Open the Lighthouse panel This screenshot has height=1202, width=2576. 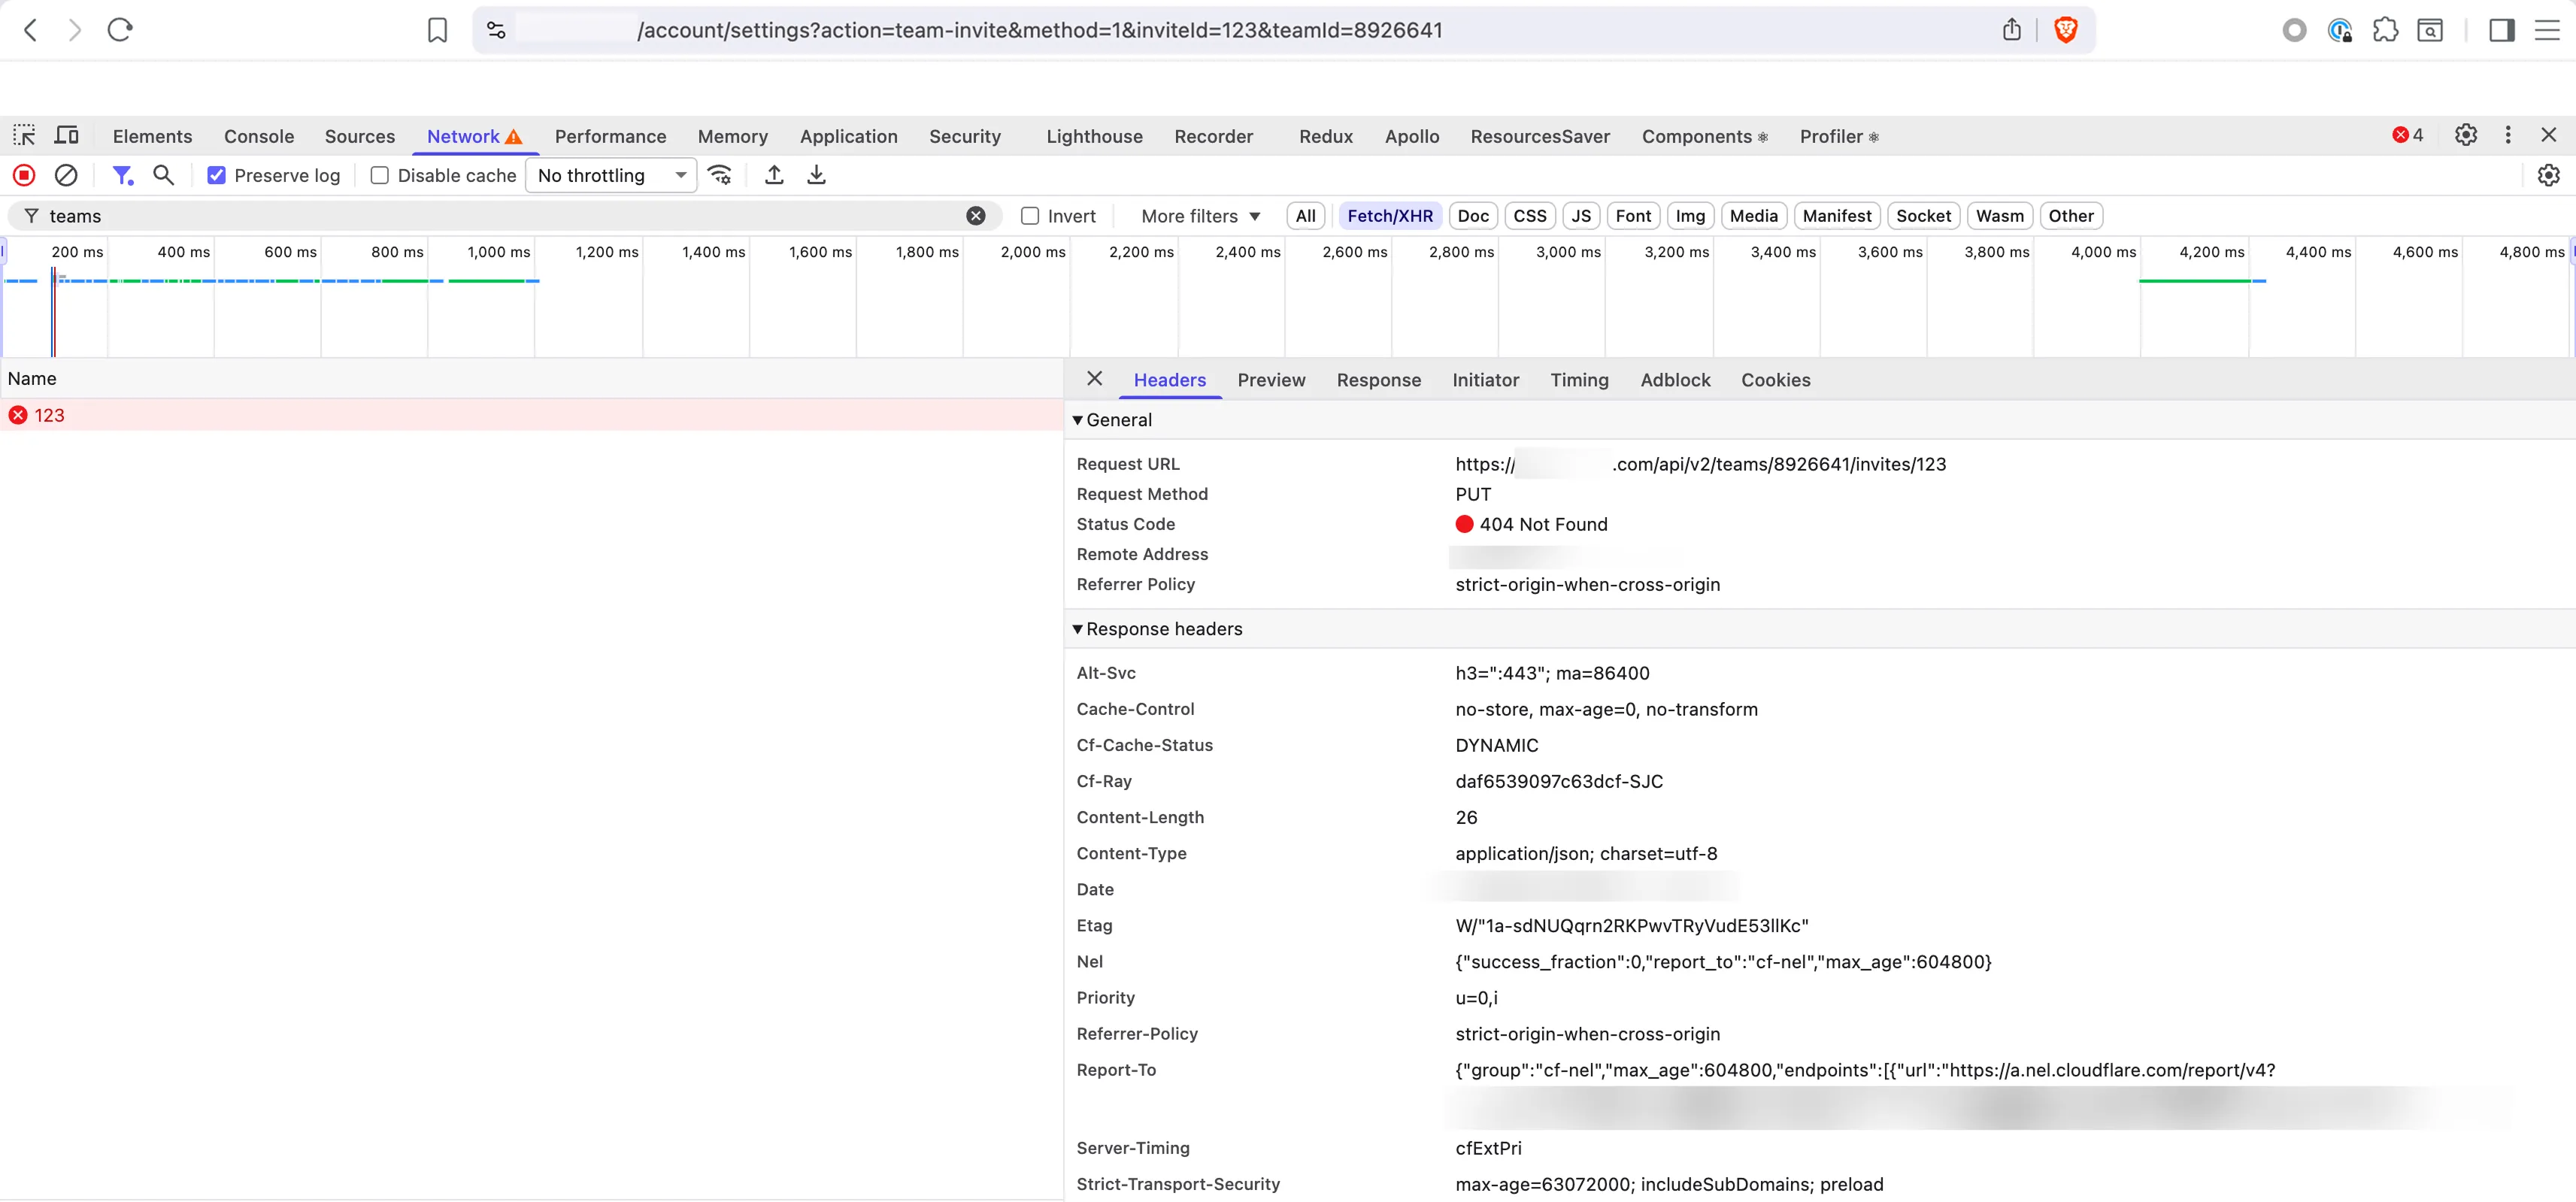(1093, 136)
